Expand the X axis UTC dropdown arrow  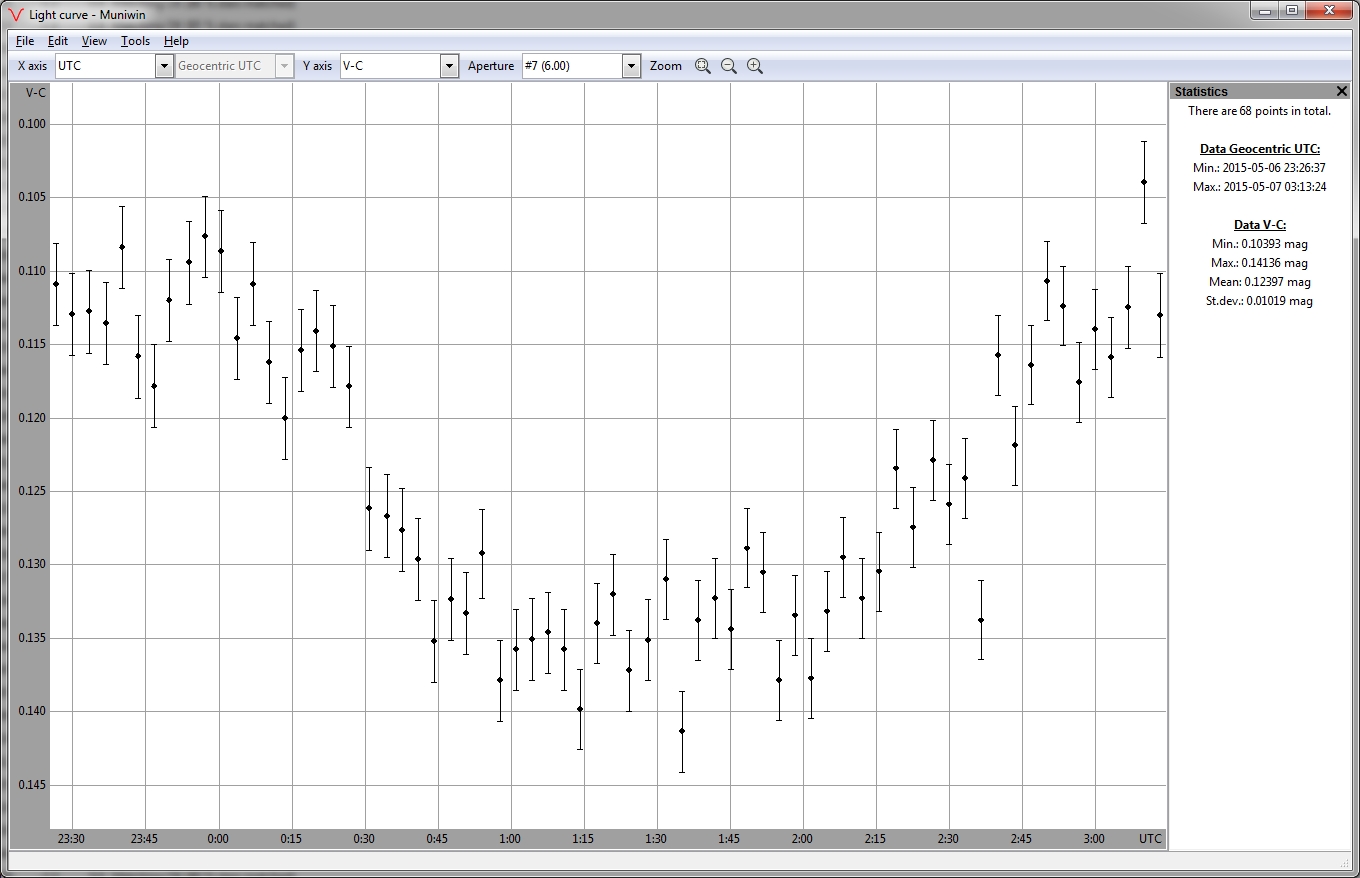pos(165,66)
